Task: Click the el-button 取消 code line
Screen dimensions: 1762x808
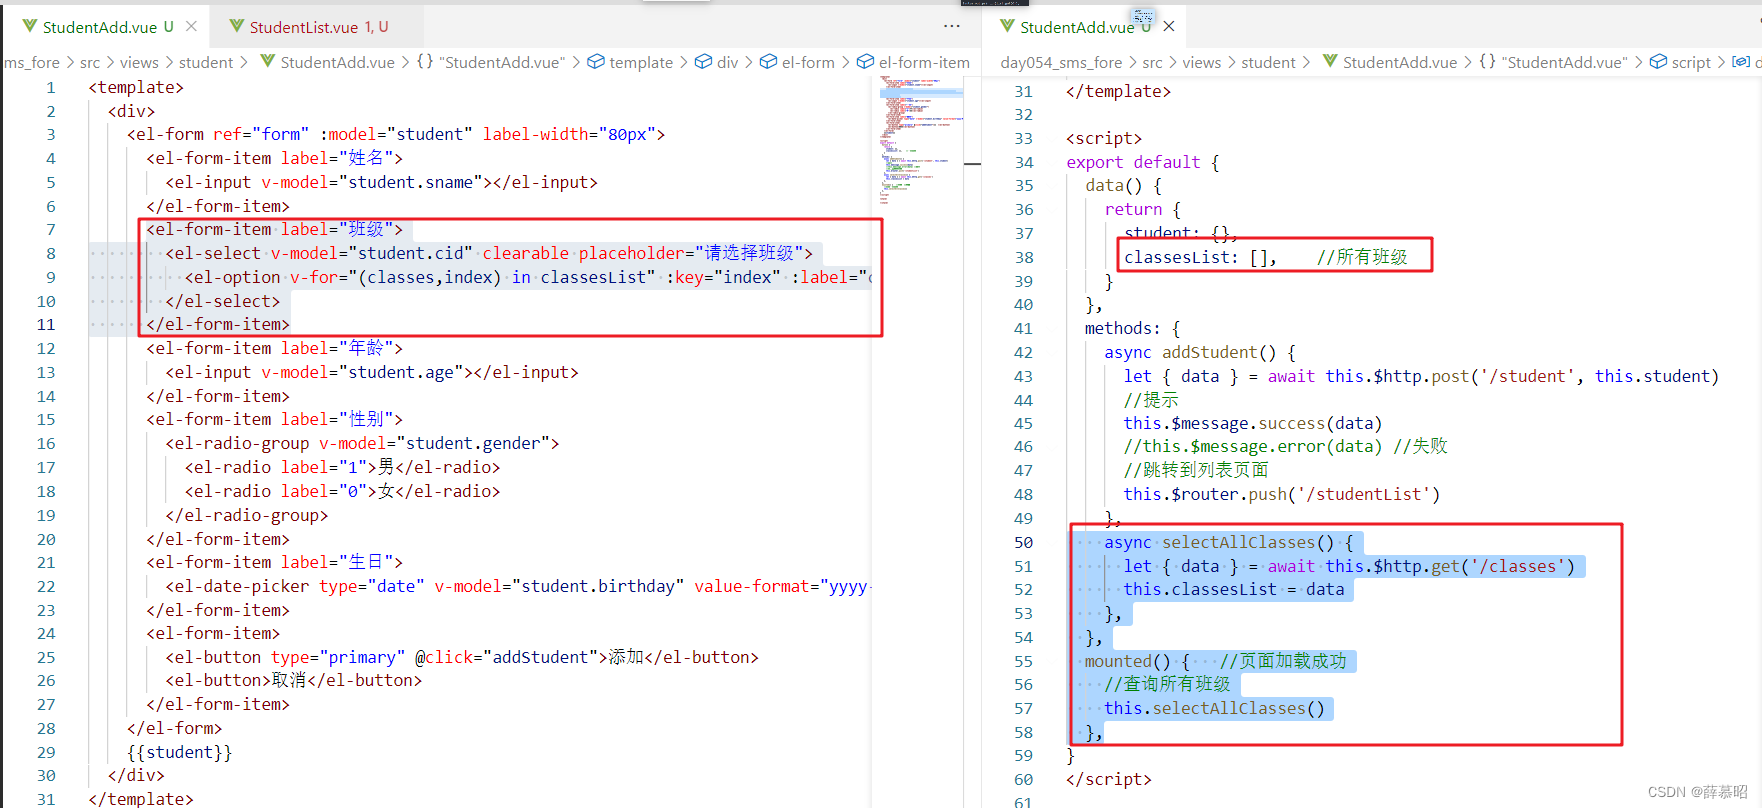Action: click(293, 680)
